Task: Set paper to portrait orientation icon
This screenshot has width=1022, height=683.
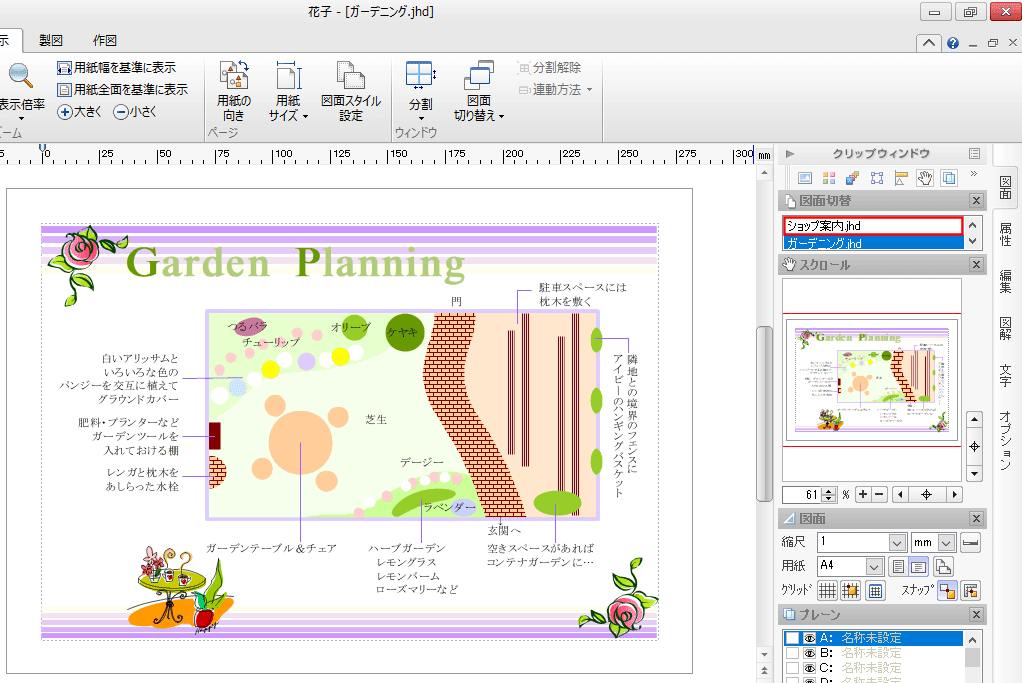Action: [x=898, y=566]
